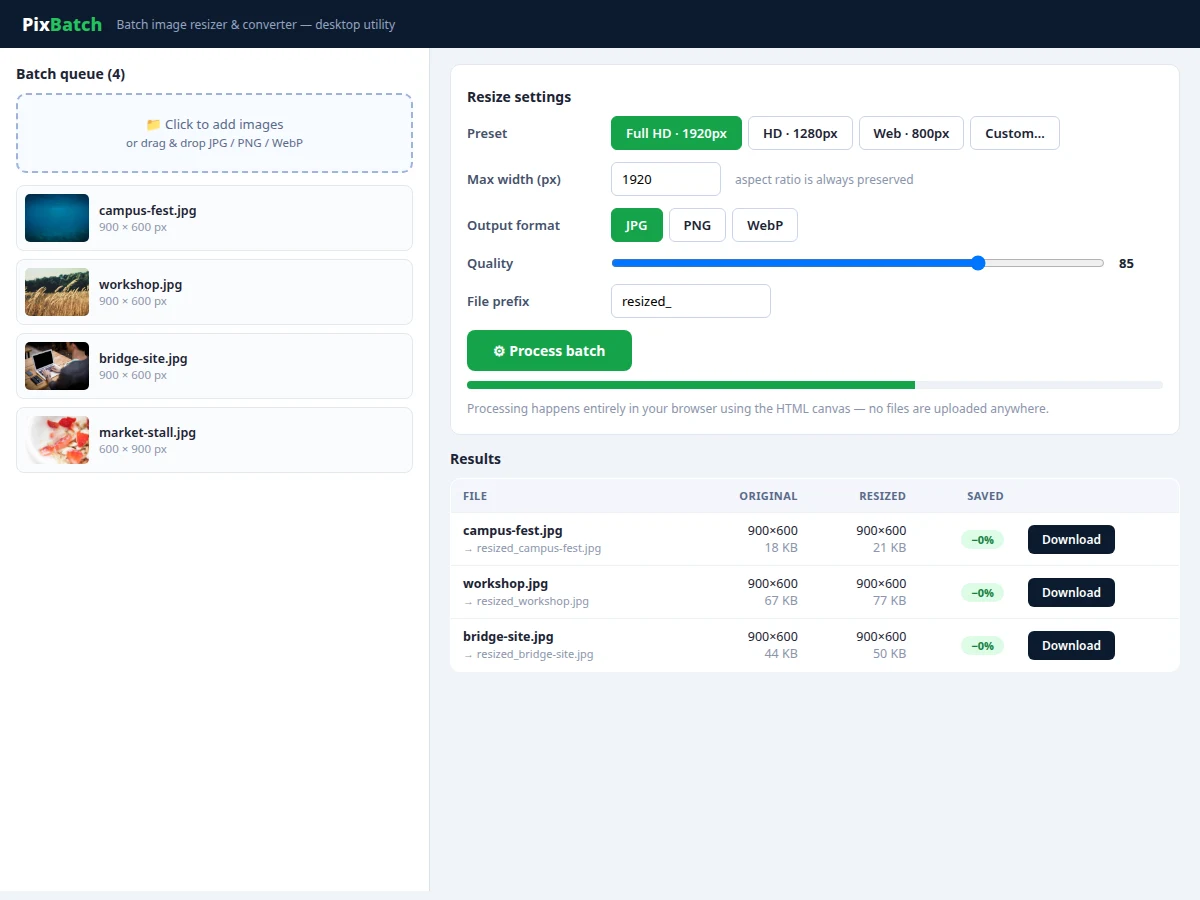
Task: Select the market-stall.jpg thumbnail
Action: pyautogui.click(x=57, y=440)
